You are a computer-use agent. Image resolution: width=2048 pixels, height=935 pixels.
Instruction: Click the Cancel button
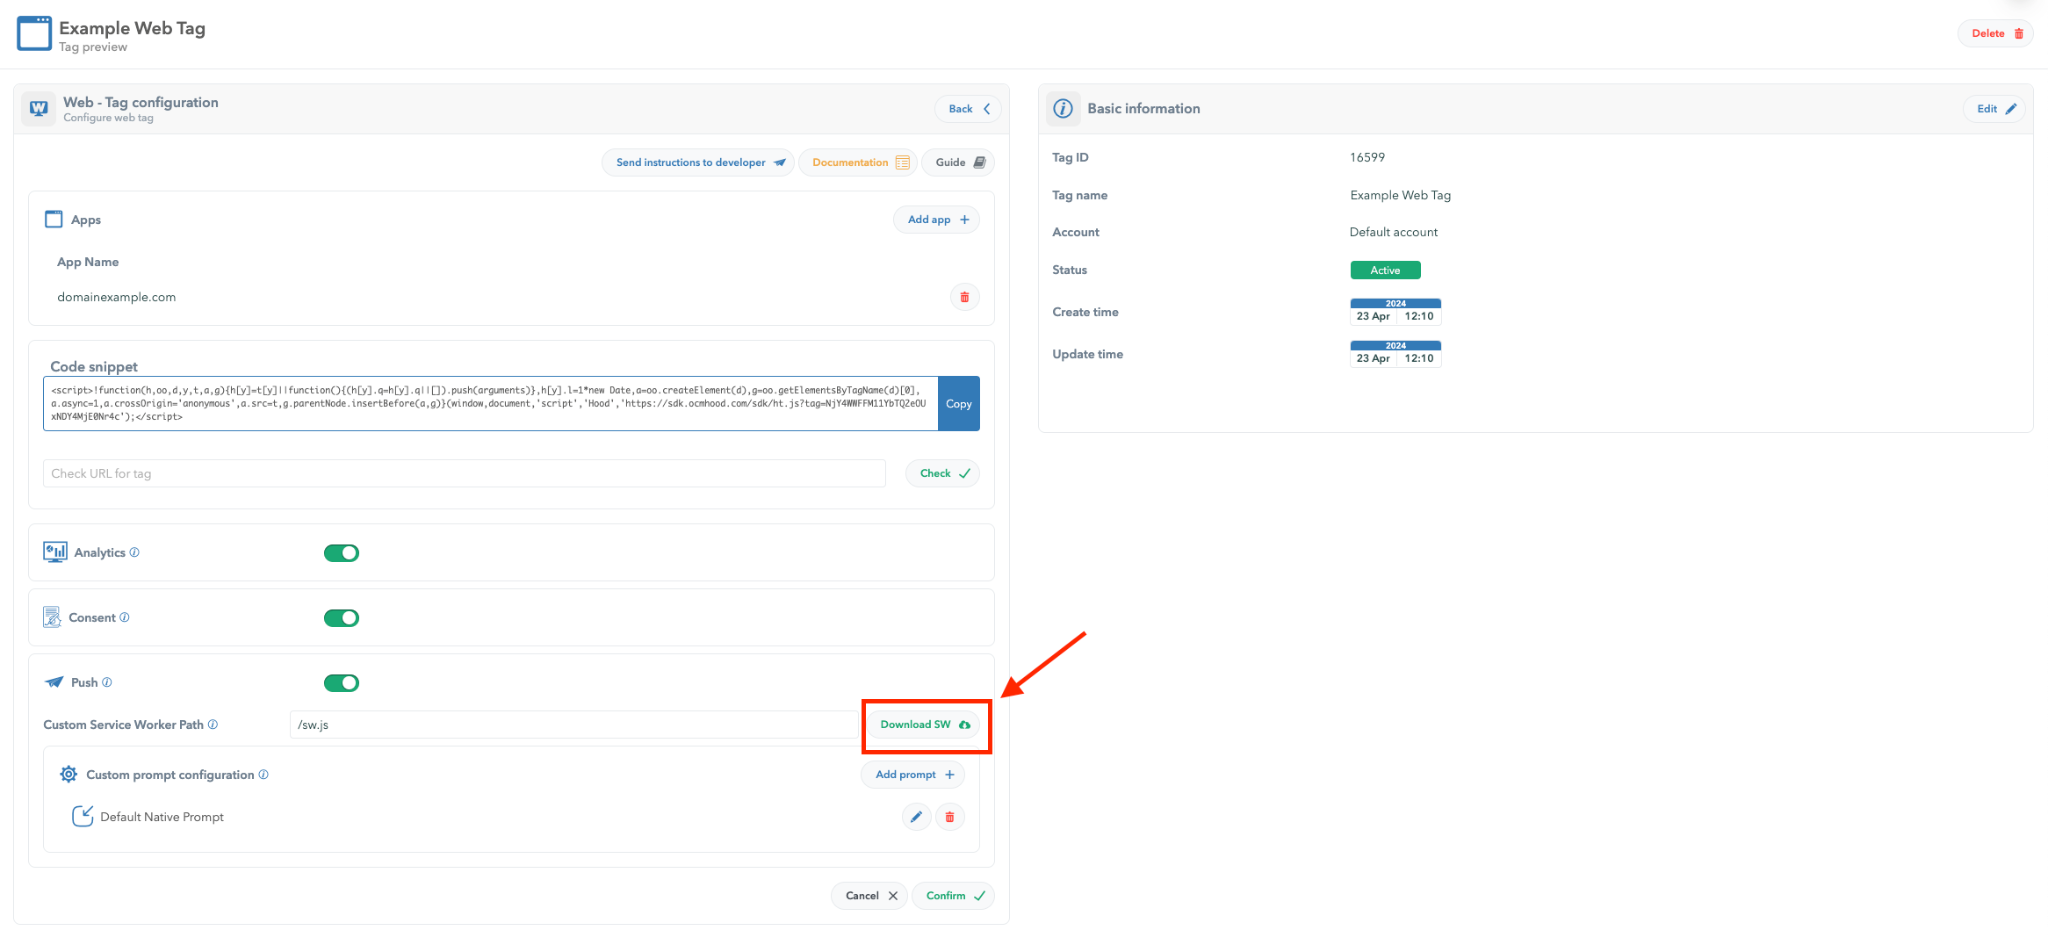pyautogui.click(x=869, y=896)
